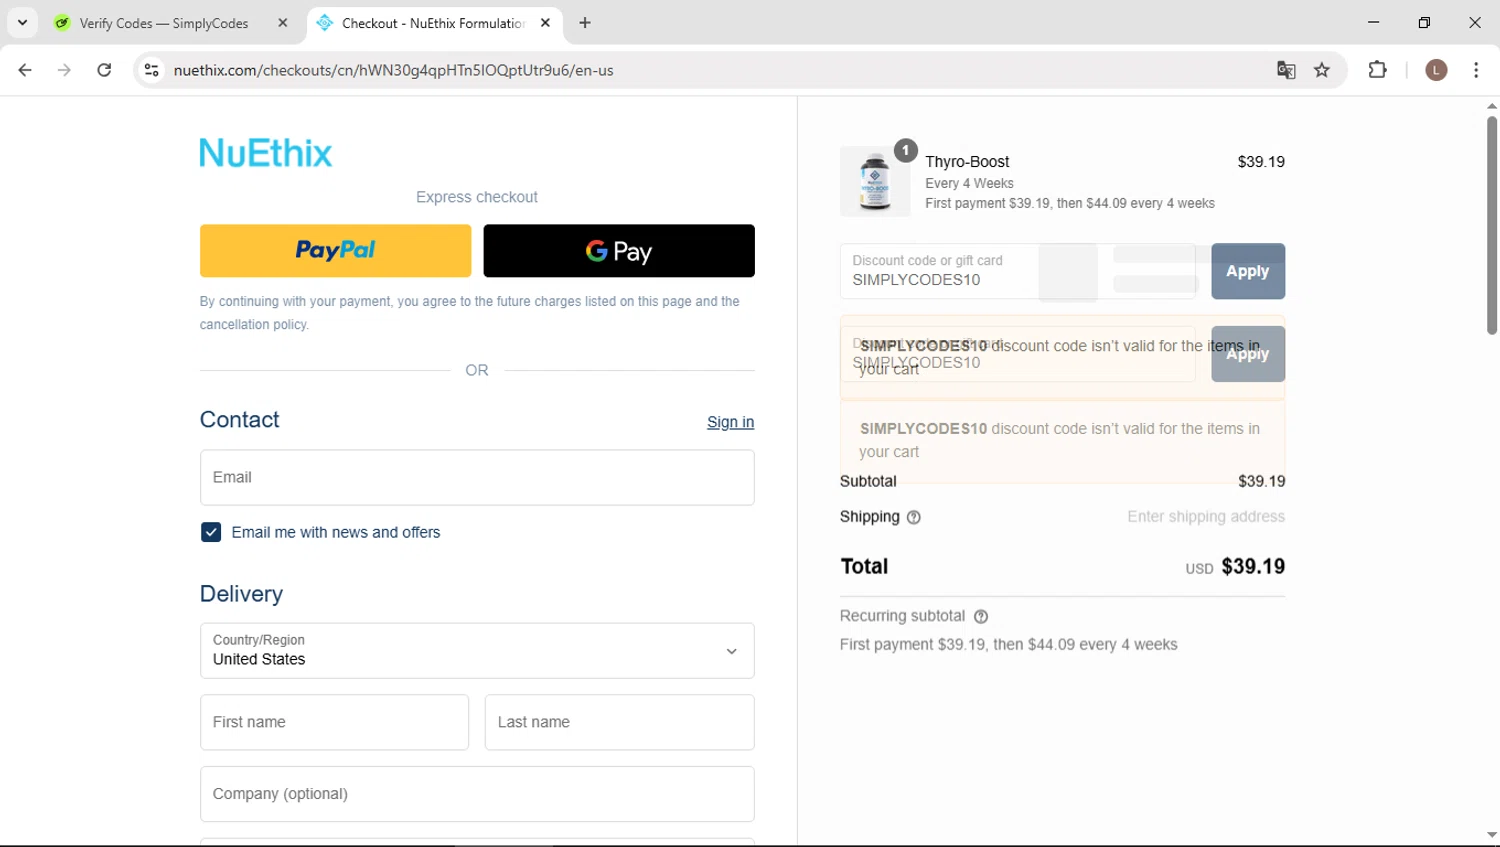Click the page vertical scrollbar
The height and width of the screenshot is (847, 1500).
point(1491,225)
